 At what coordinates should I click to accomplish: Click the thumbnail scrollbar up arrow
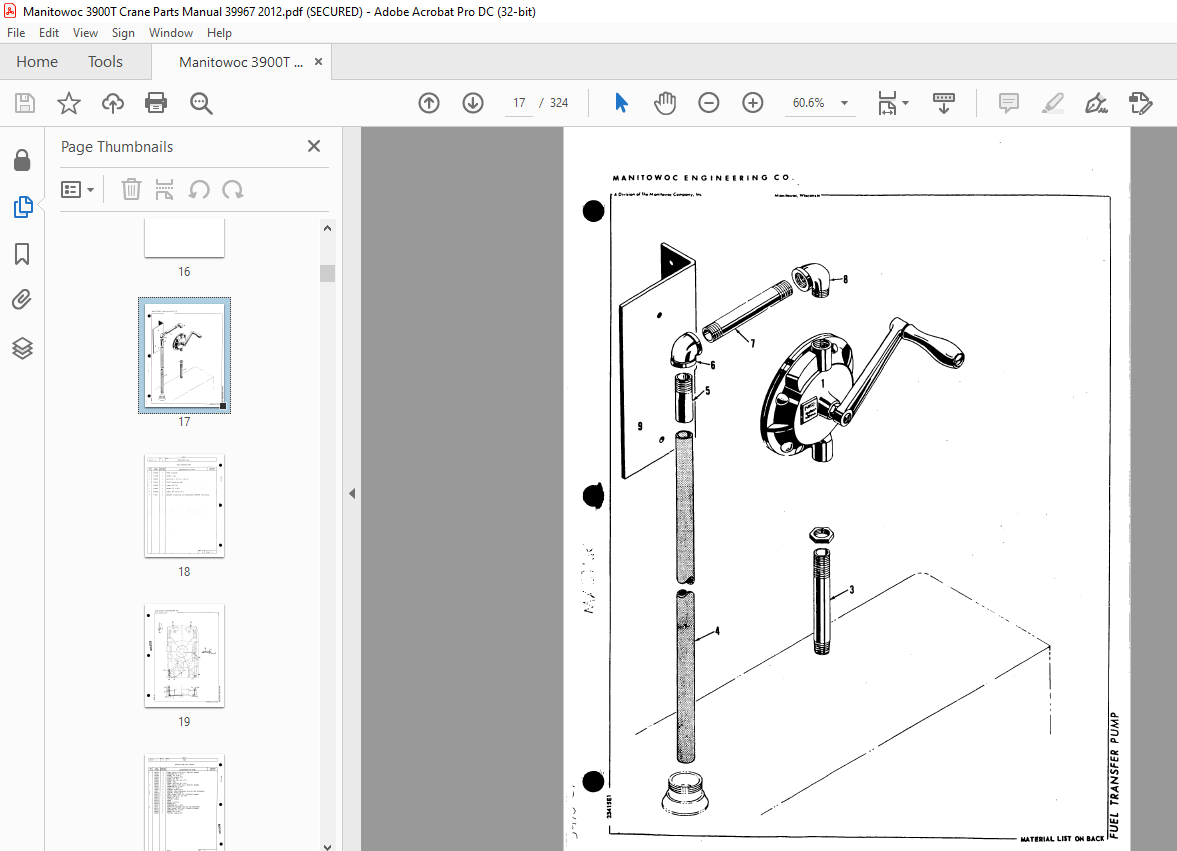tap(327, 228)
